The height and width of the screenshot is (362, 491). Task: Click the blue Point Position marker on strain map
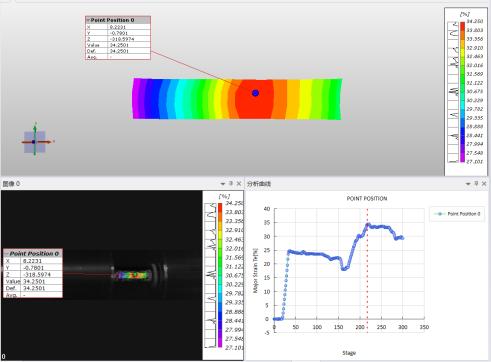point(255,93)
